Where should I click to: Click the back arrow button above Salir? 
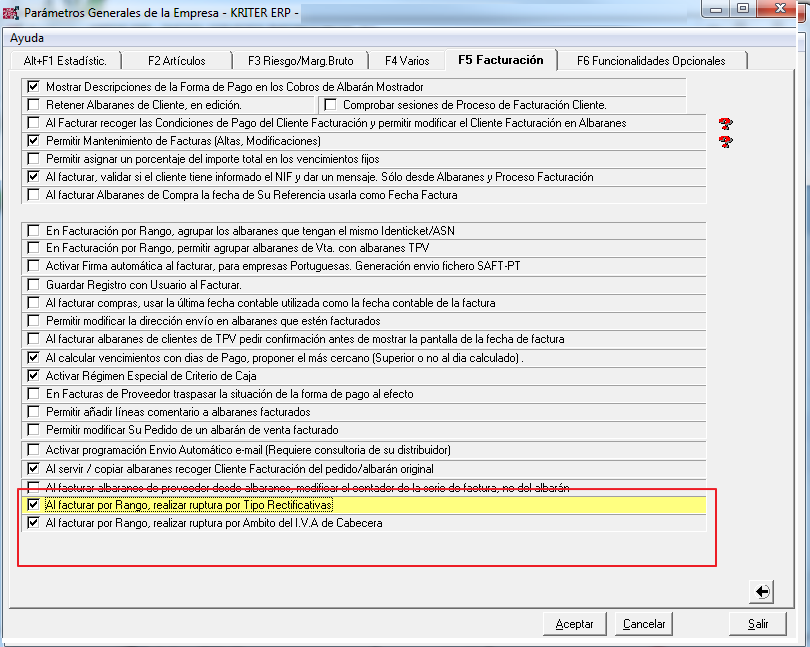pyautogui.click(x=762, y=592)
